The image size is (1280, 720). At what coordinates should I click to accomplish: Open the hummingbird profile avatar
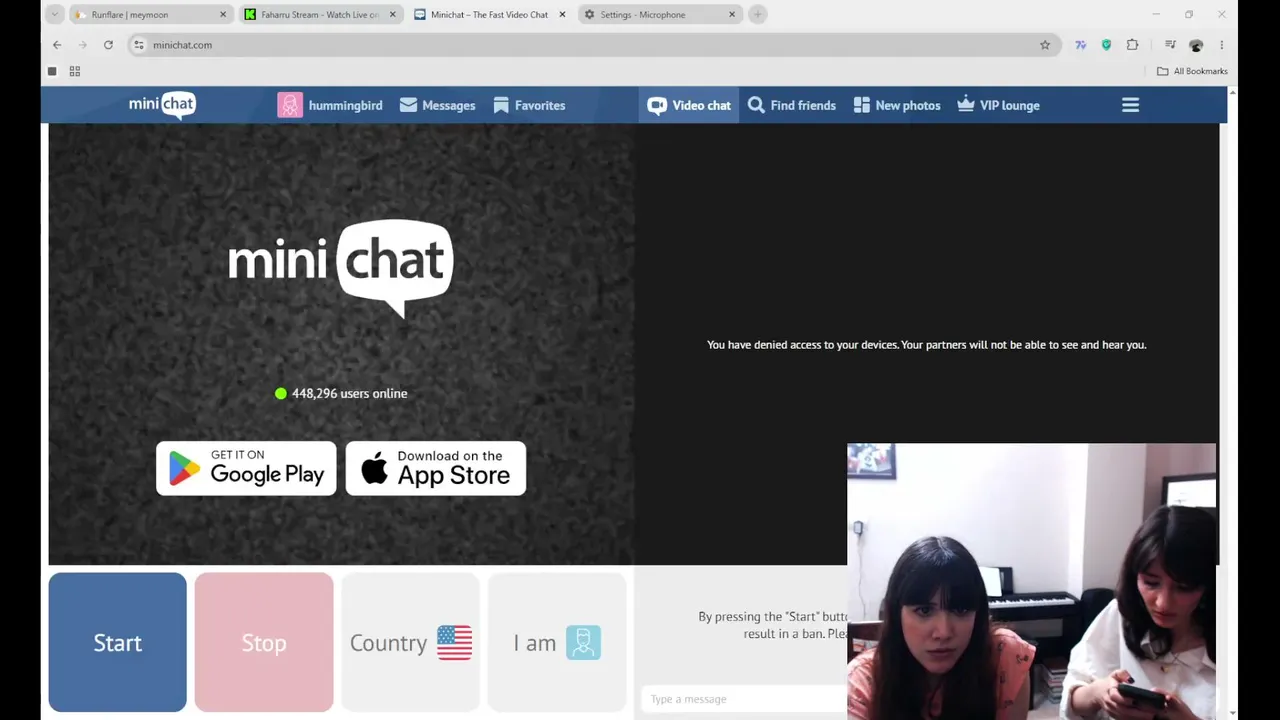290,105
